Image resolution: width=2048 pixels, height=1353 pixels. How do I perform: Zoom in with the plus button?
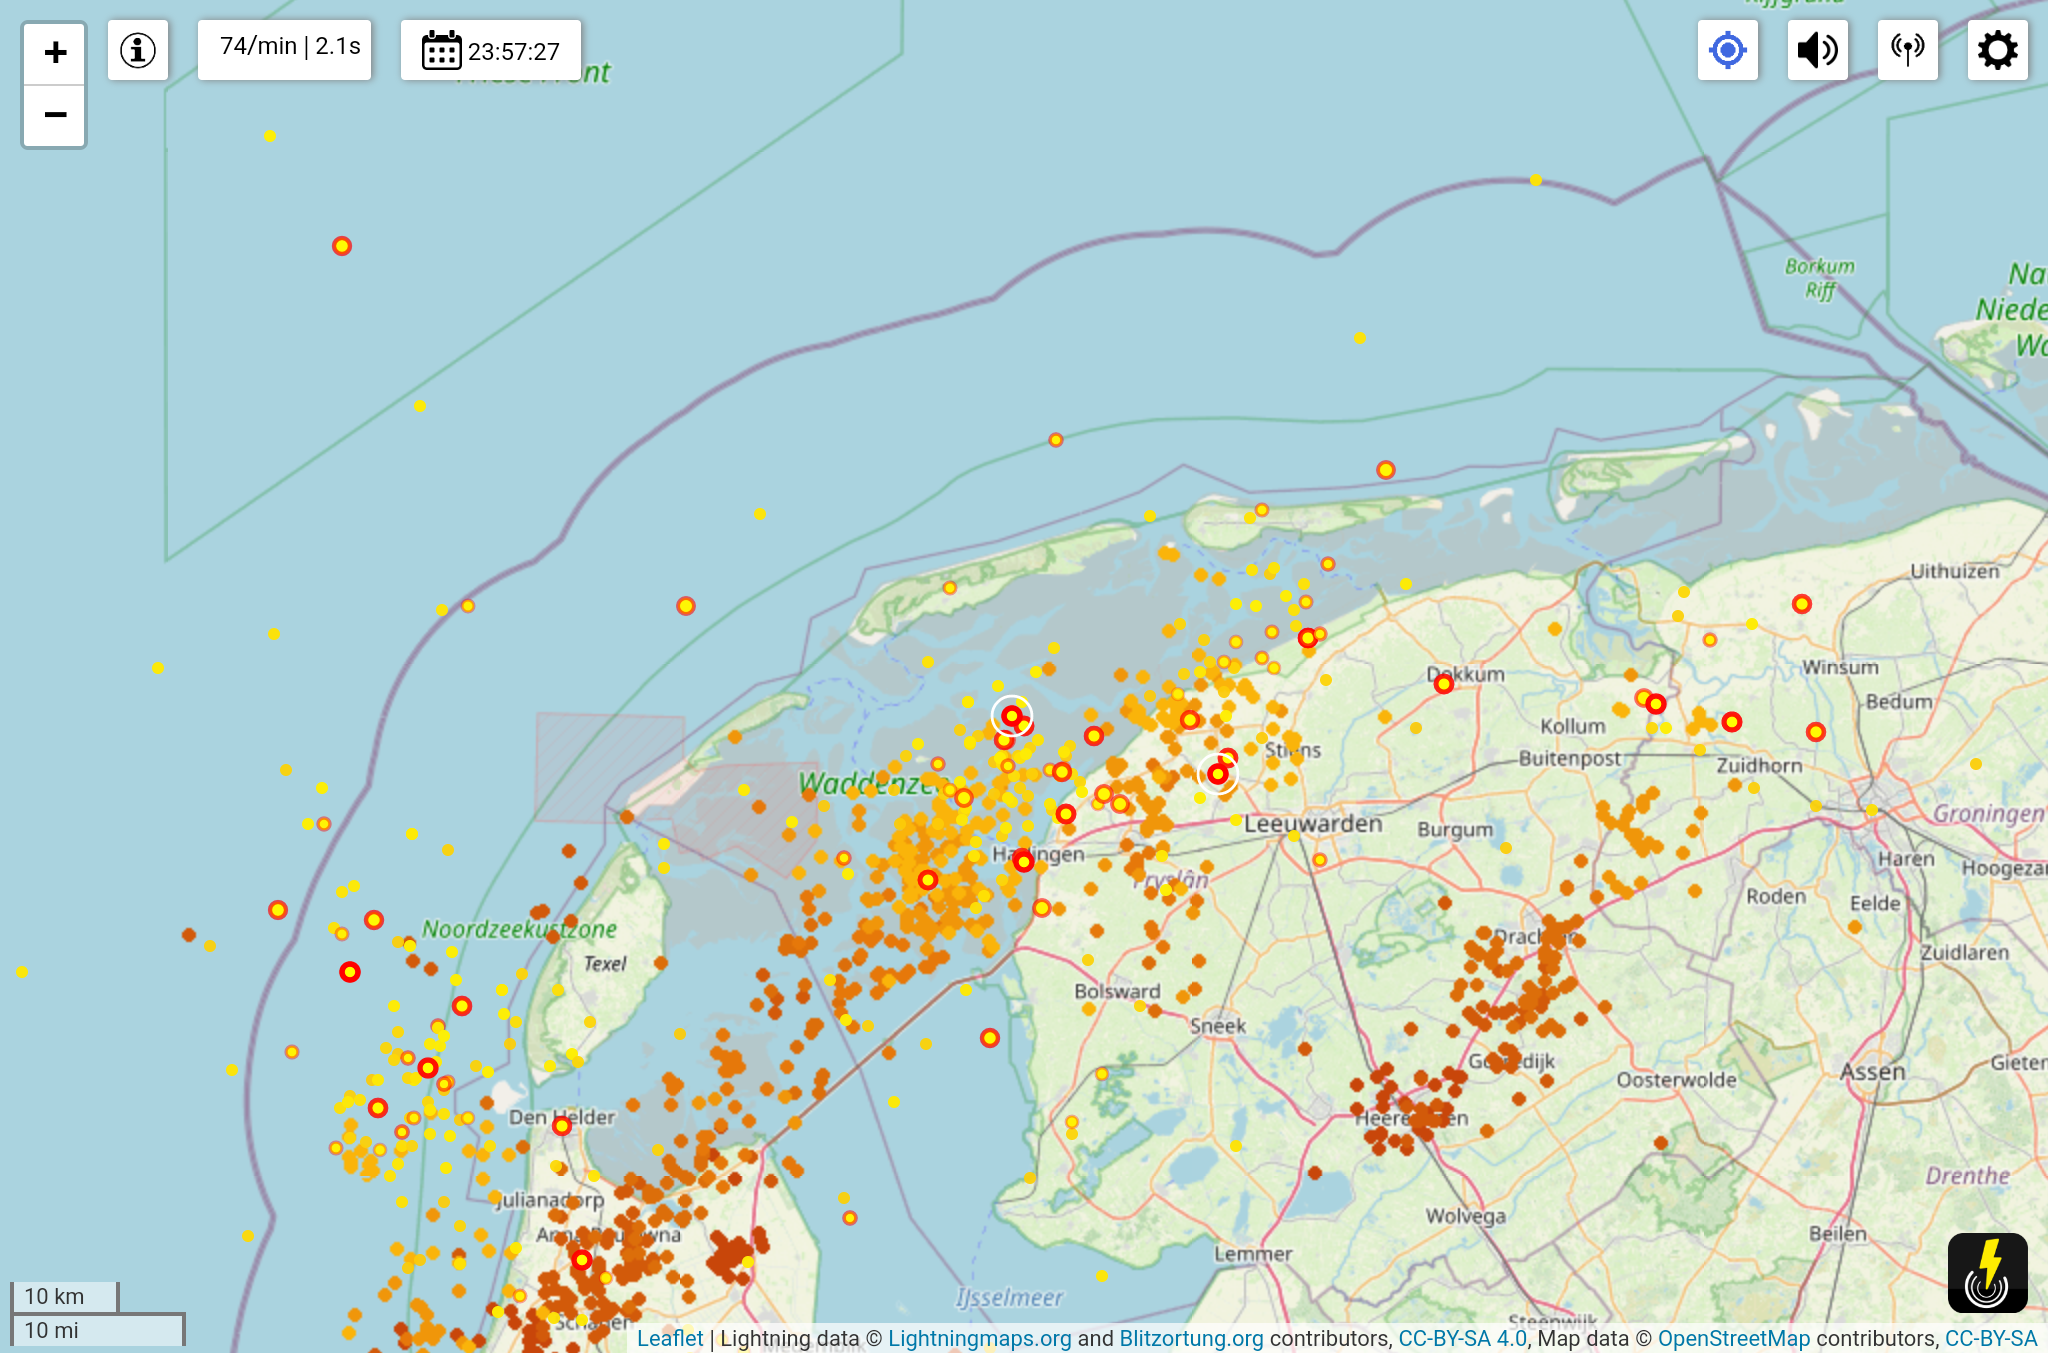55,53
